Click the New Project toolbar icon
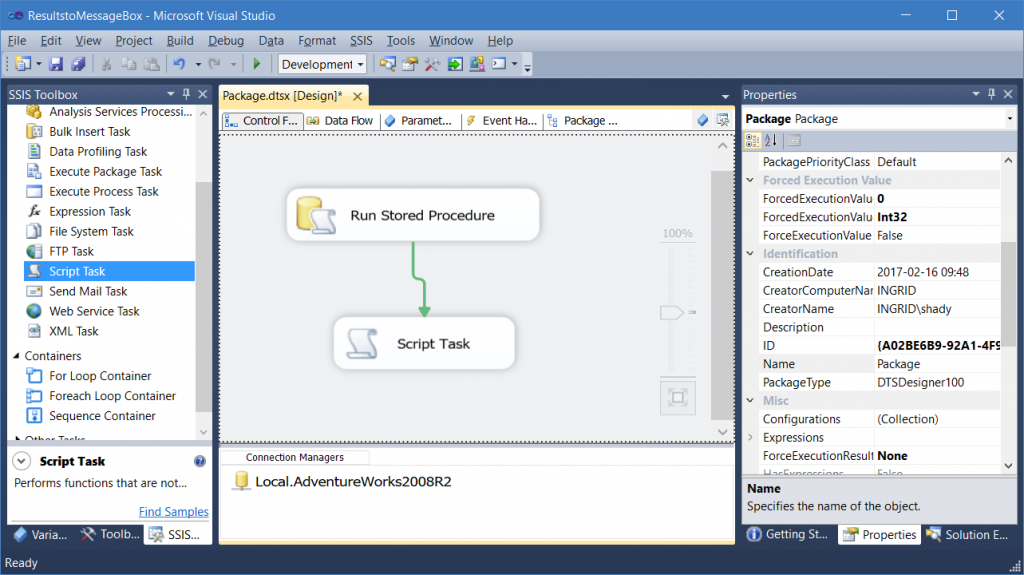The width and height of the screenshot is (1024, 575). (x=23, y=64)
